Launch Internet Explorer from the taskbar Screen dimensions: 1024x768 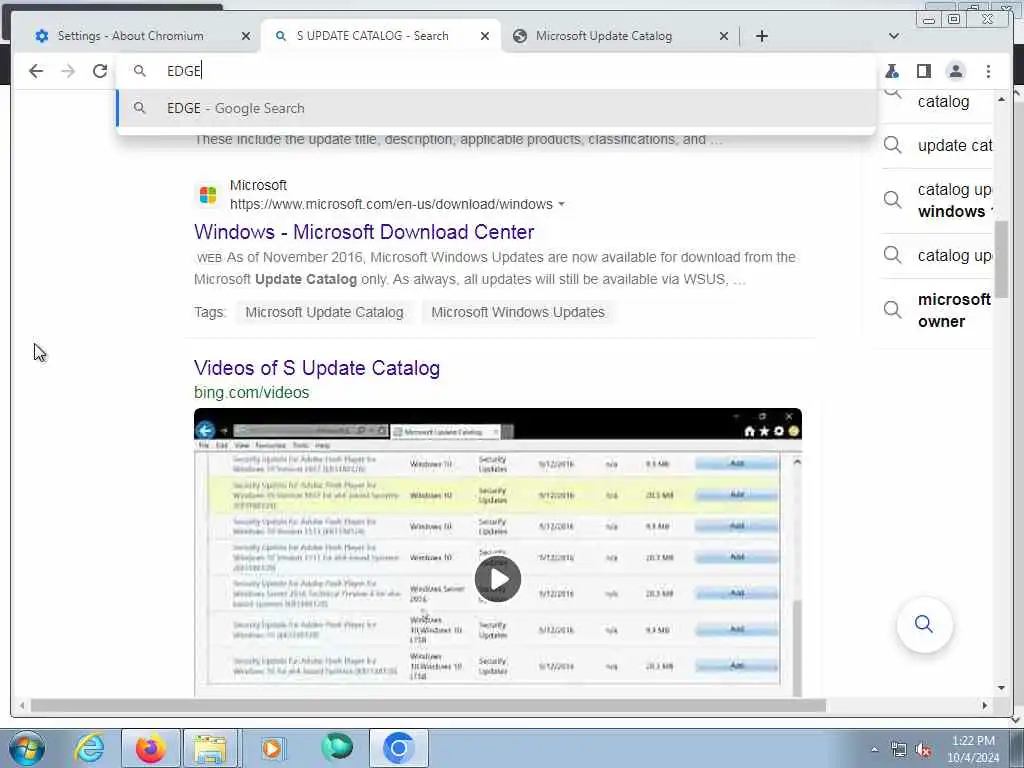tap(89, 748)
